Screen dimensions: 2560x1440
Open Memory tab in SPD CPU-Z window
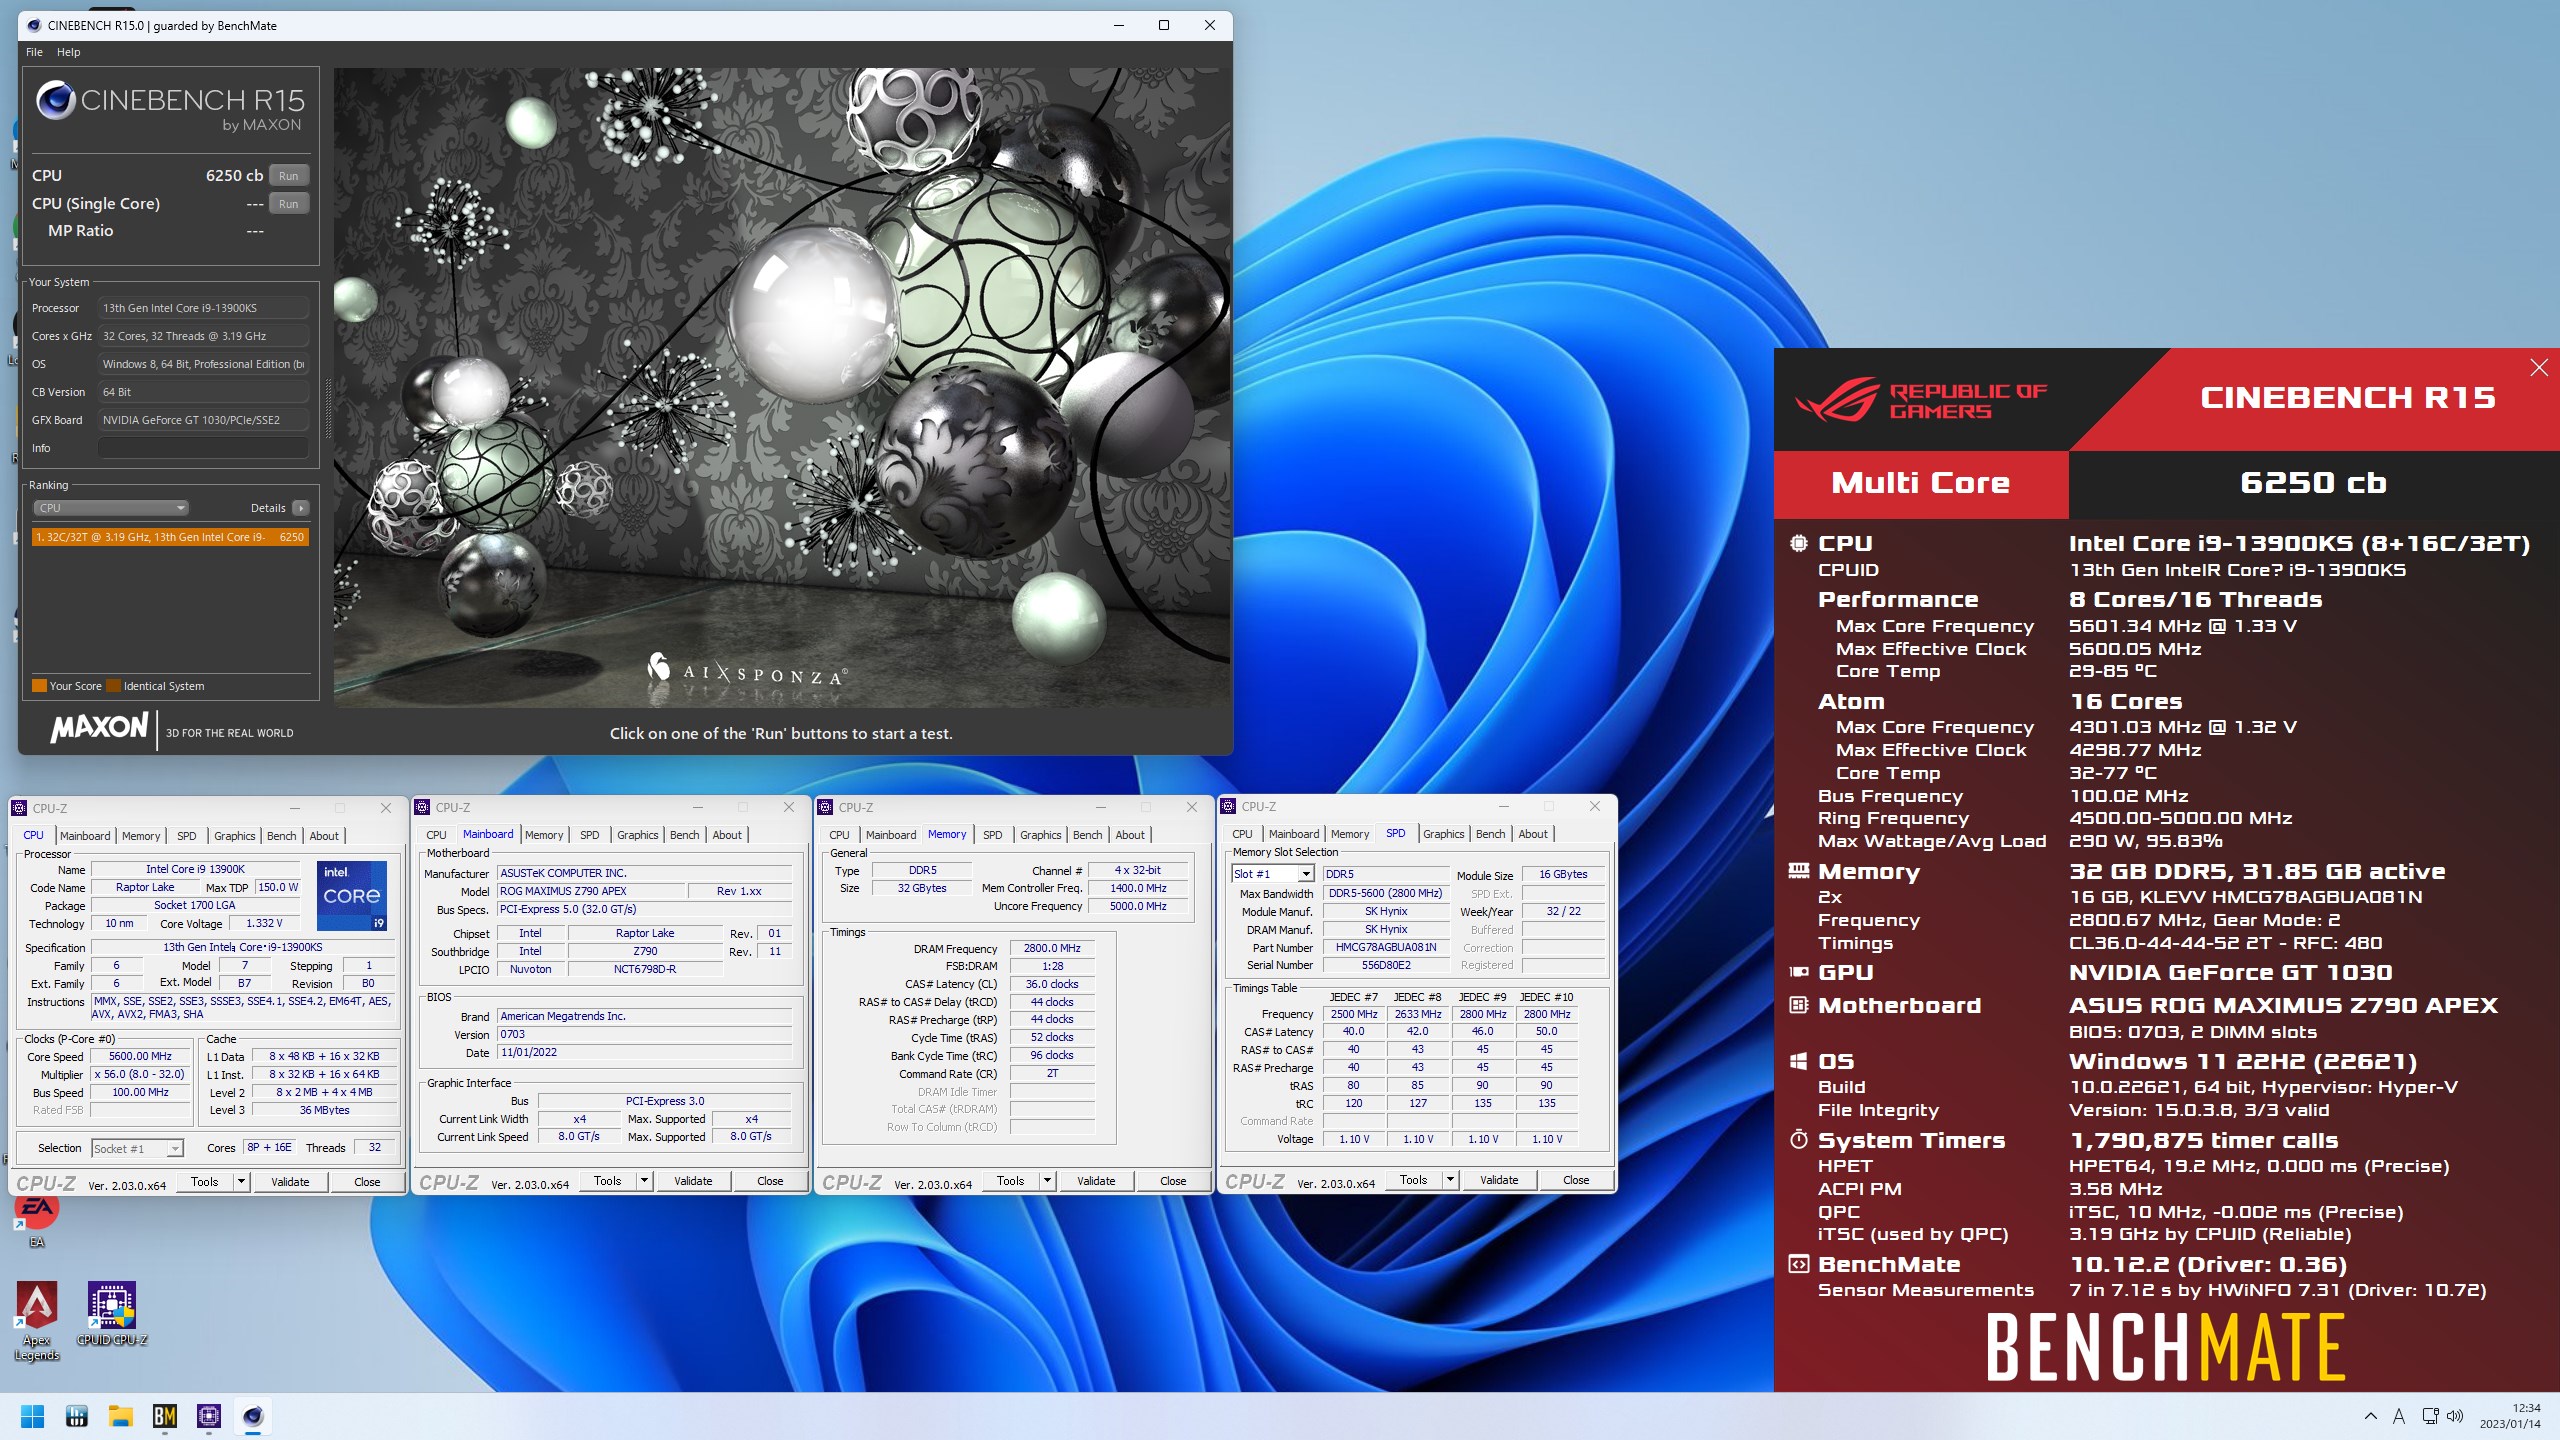(1350, 834)
